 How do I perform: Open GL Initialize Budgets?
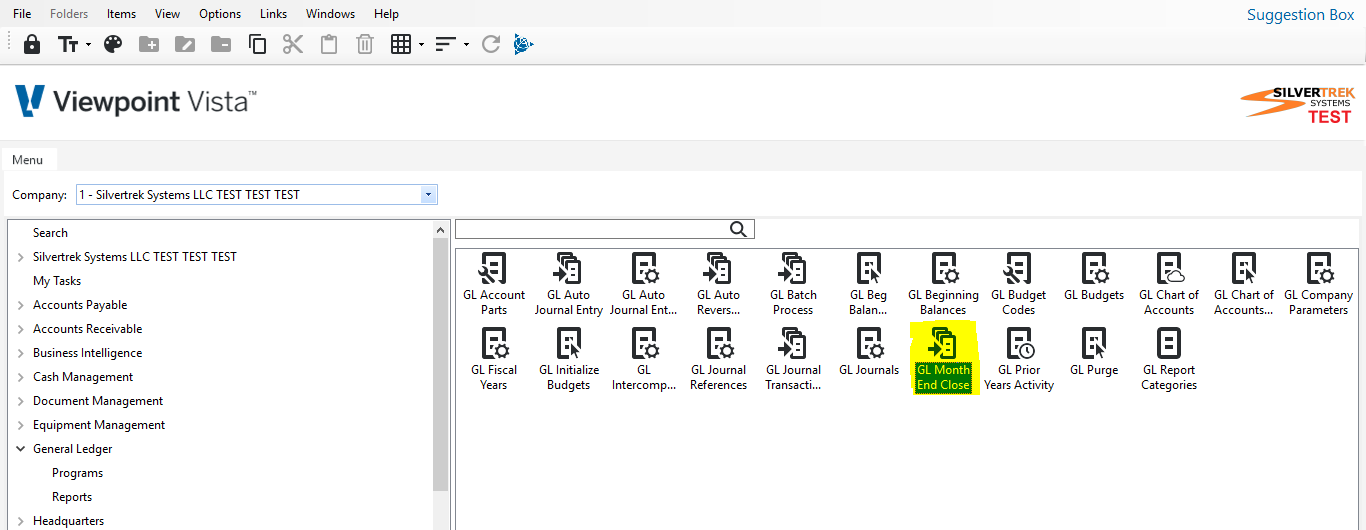[x=568, y=359]
